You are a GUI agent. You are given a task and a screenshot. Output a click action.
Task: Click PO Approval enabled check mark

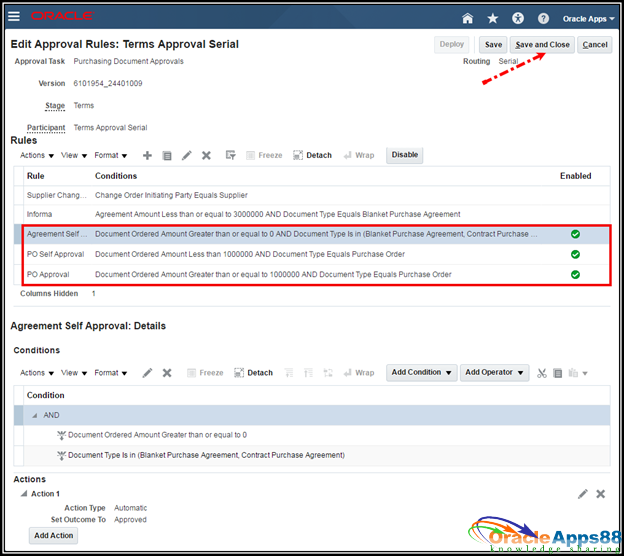pos(575,275)
